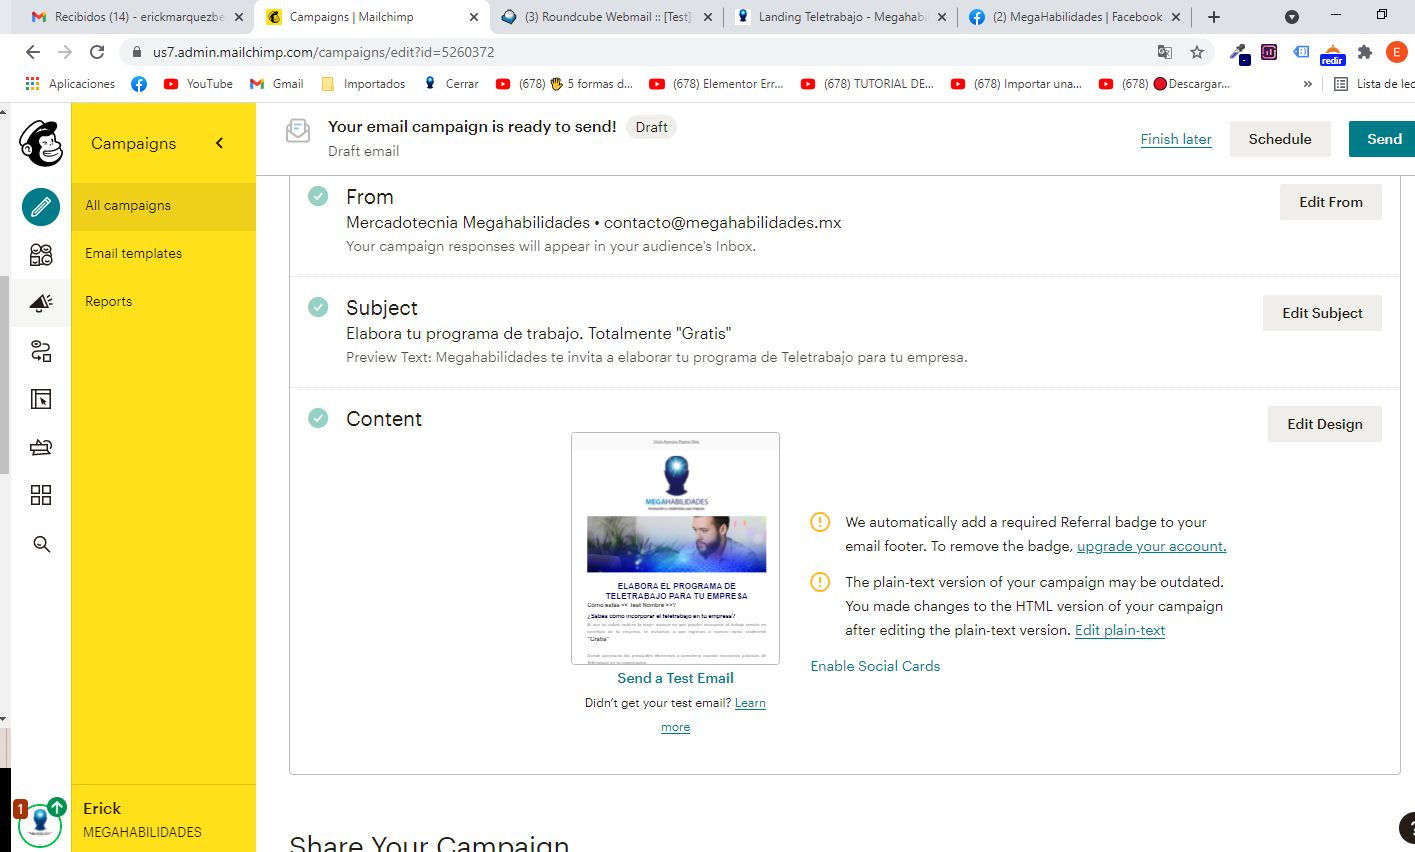Open the Chrome profile E avatar
Viewport: 1415px width, 852px height.
tap(1397, 52)
